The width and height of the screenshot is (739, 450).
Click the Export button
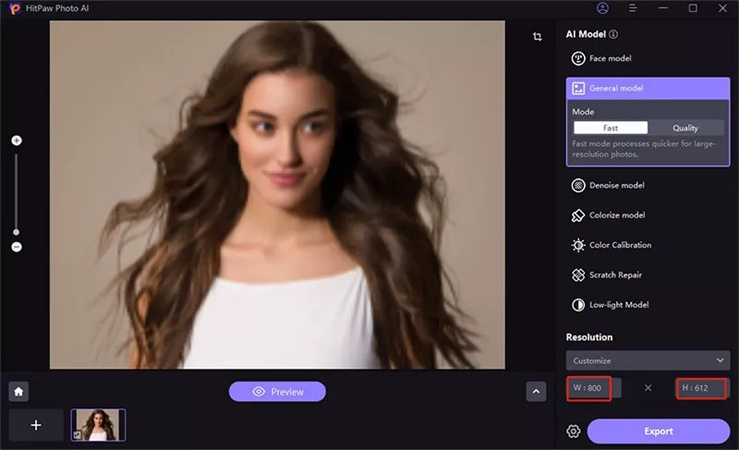(x=658, y=431)
